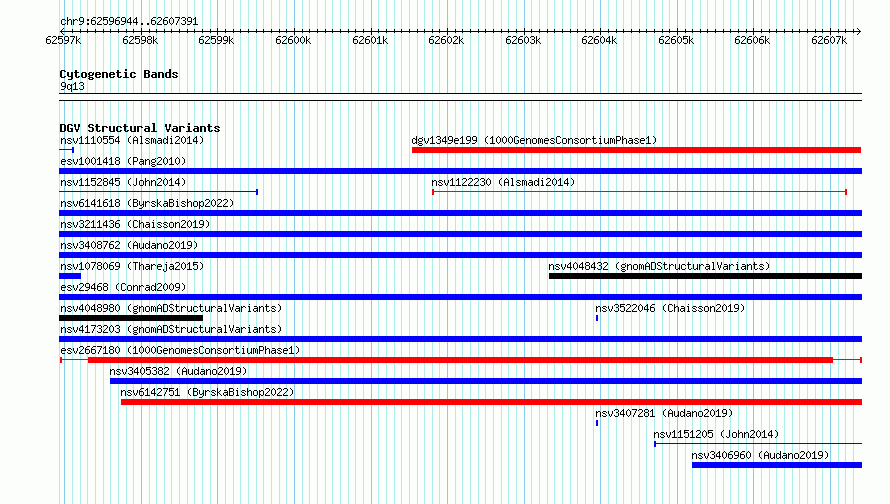Screen dimensions: 890x504
Task: Click the nsv3211436 (Chaisson2019) label
Action: click(135, 224)
